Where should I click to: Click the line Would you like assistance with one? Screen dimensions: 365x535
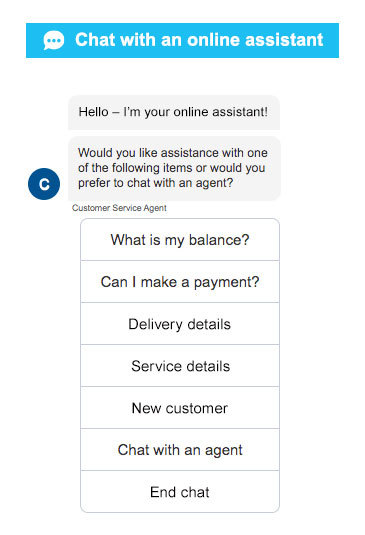click(173, 153)
